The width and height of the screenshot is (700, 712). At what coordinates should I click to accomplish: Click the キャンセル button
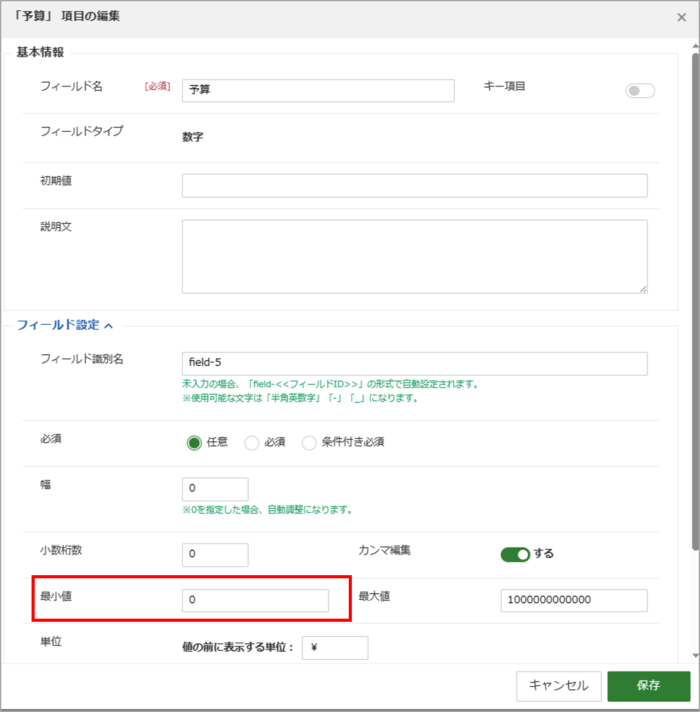tap(559, 686)
